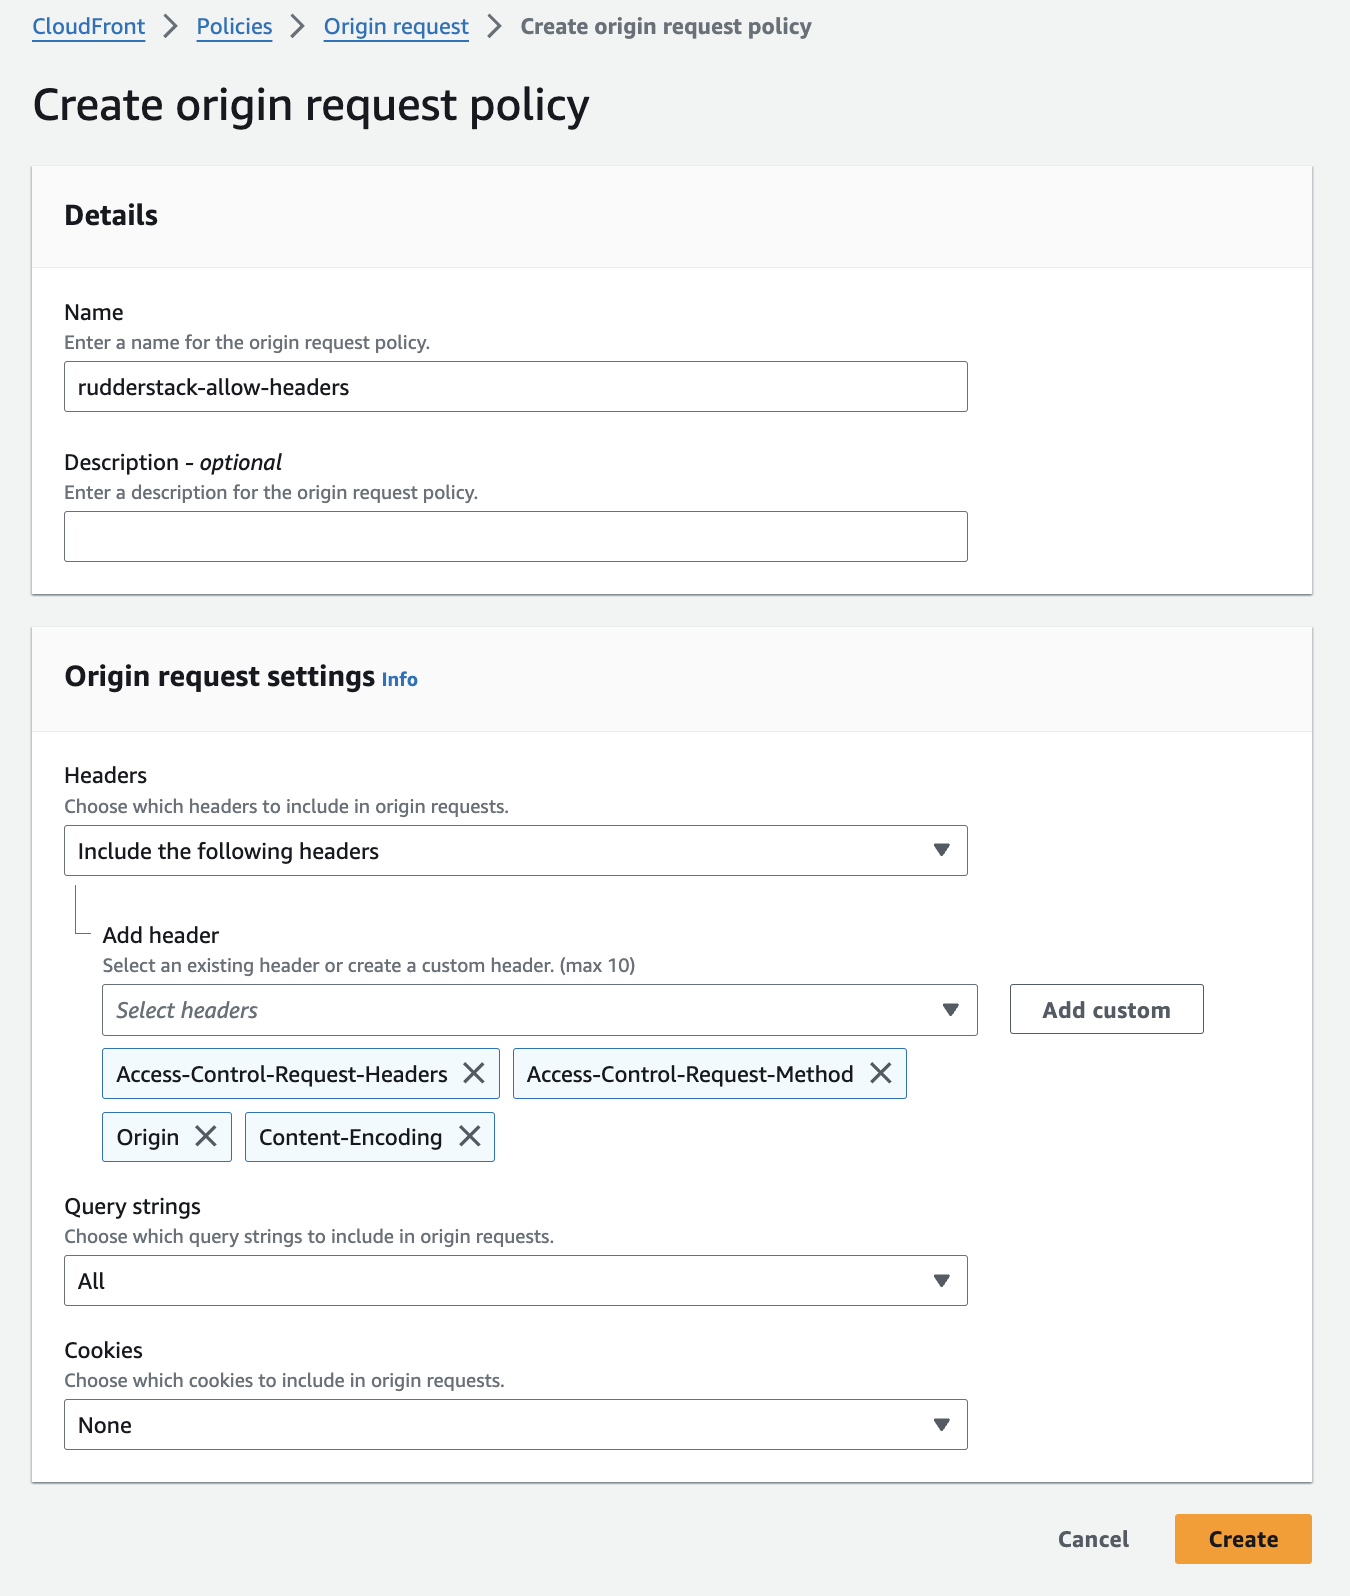Go to Origin request breadcrumb

click(x=396, y=27)
